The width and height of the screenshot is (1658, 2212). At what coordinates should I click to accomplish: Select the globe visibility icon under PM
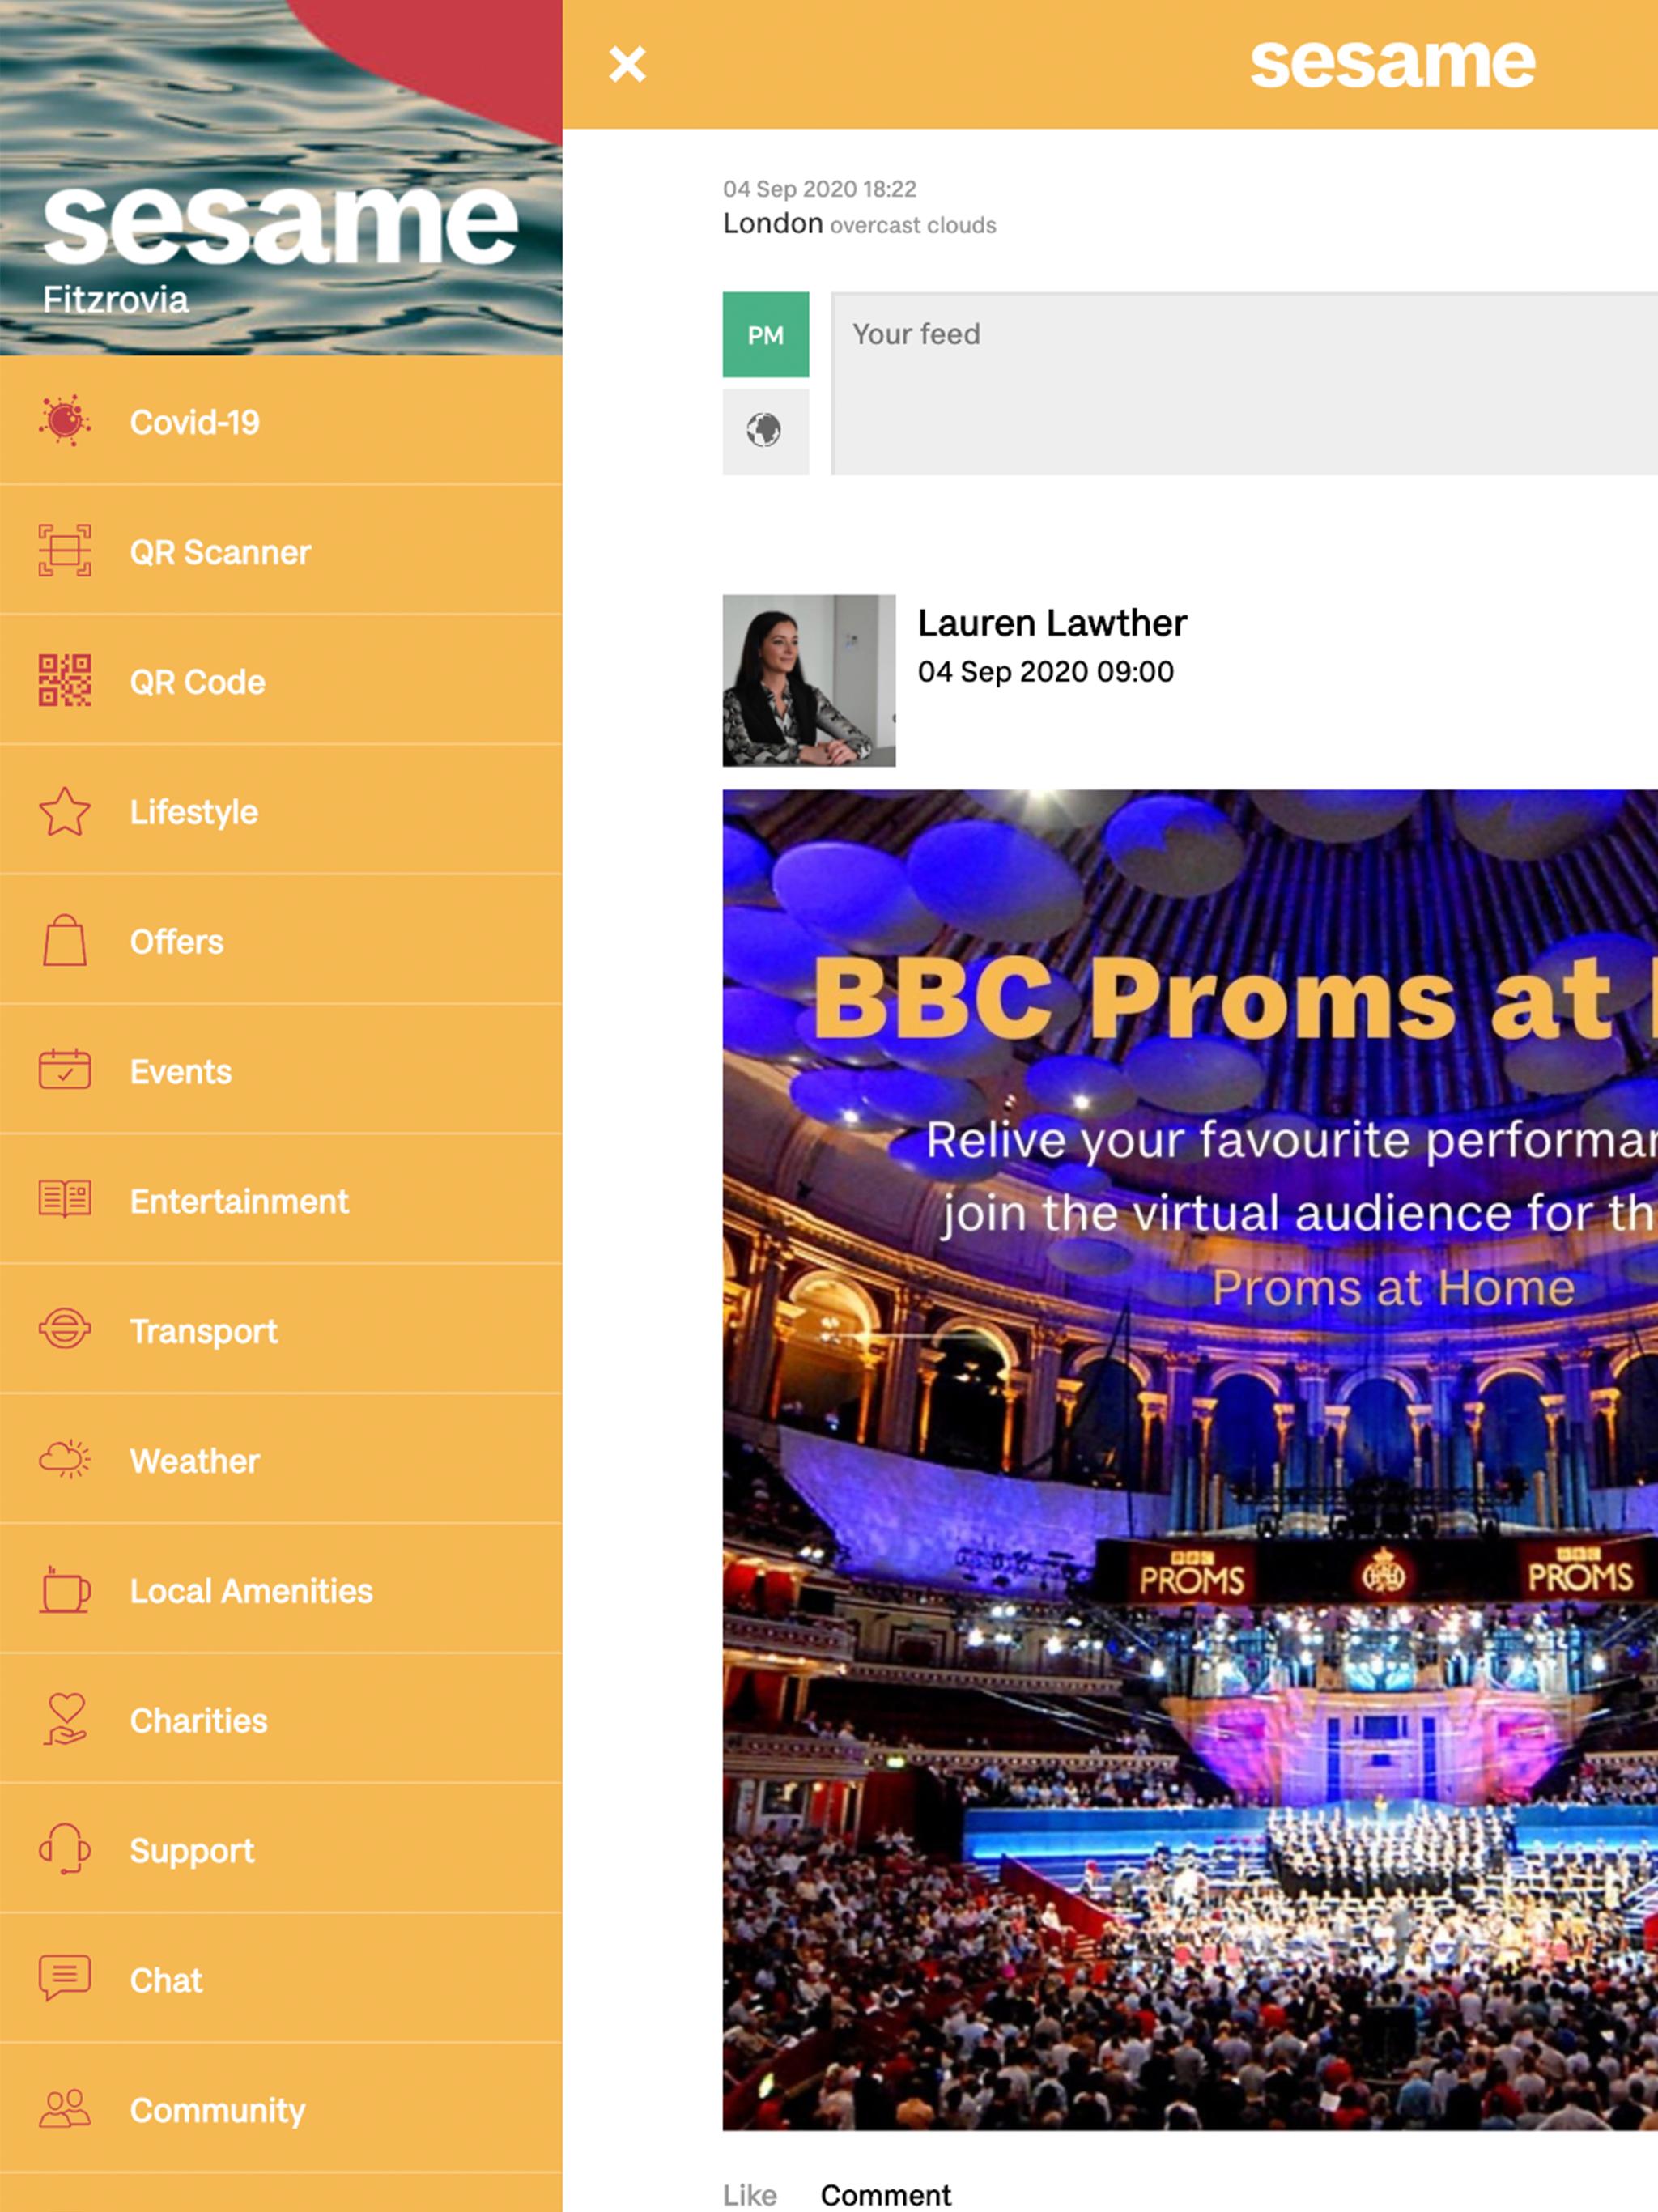click(765, 431)
